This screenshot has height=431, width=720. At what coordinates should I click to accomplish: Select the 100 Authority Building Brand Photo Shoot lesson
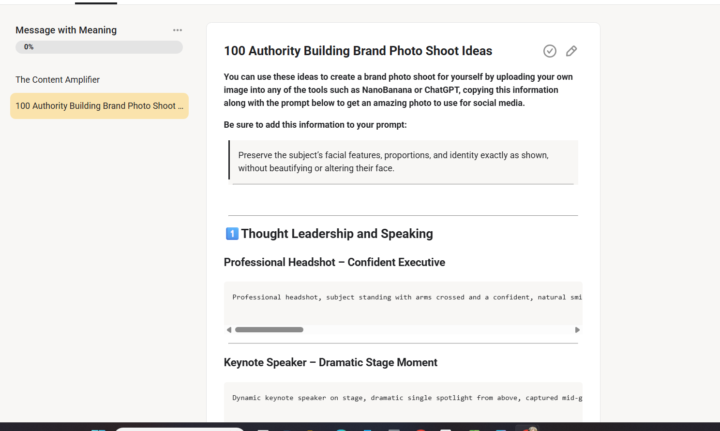(99, 106)
